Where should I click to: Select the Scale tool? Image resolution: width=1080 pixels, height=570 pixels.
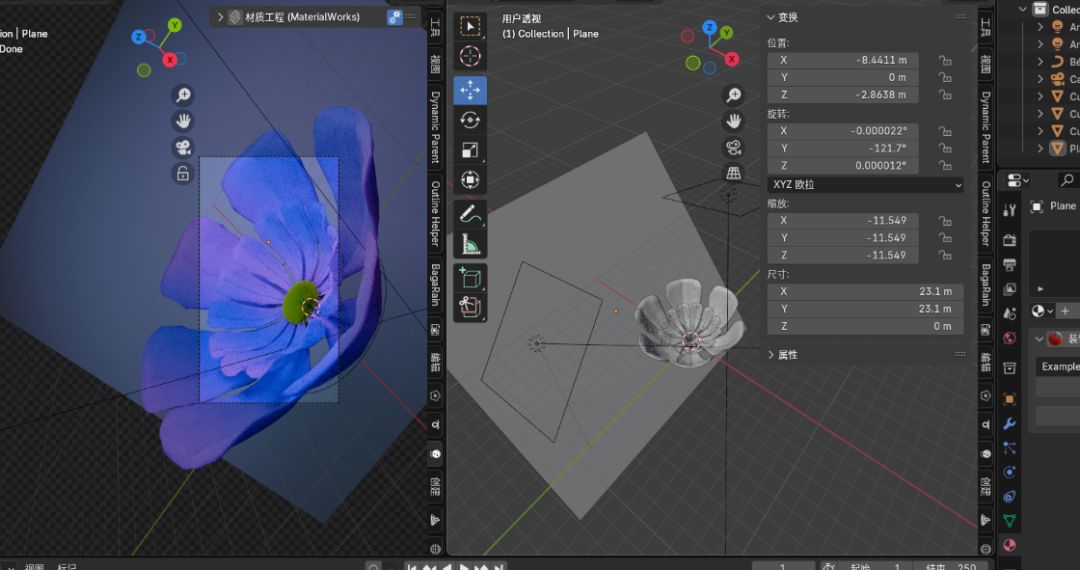click(469, 150)
